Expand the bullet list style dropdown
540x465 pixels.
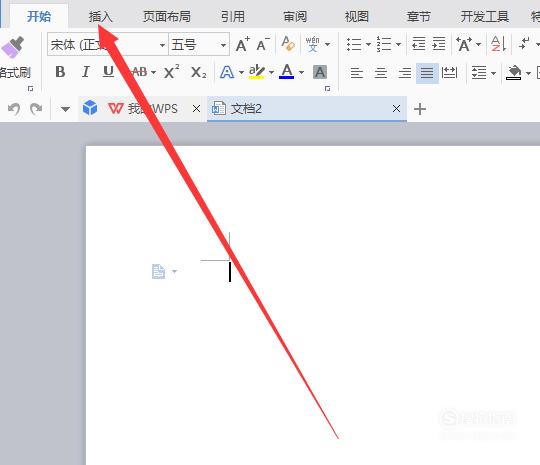click(368, 44)
